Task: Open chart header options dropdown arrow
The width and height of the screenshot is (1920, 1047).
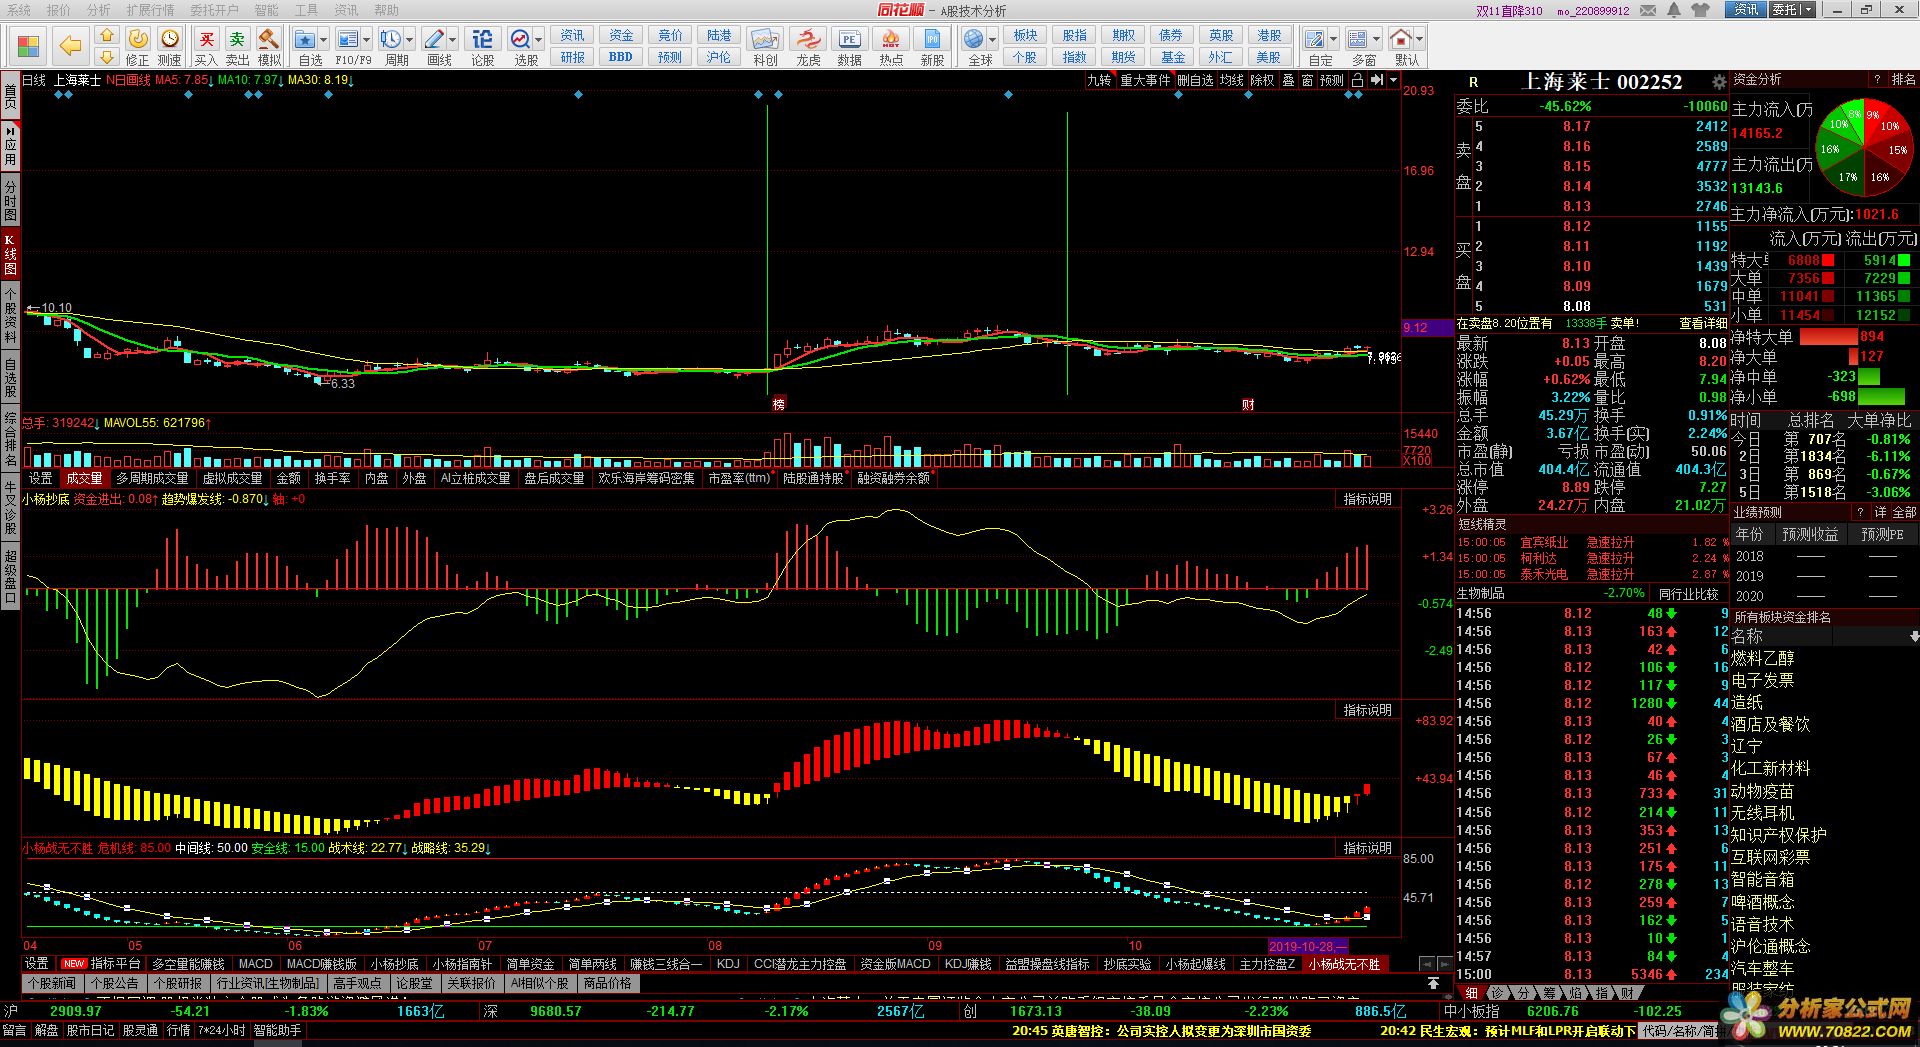Action: coord(1393,80)
